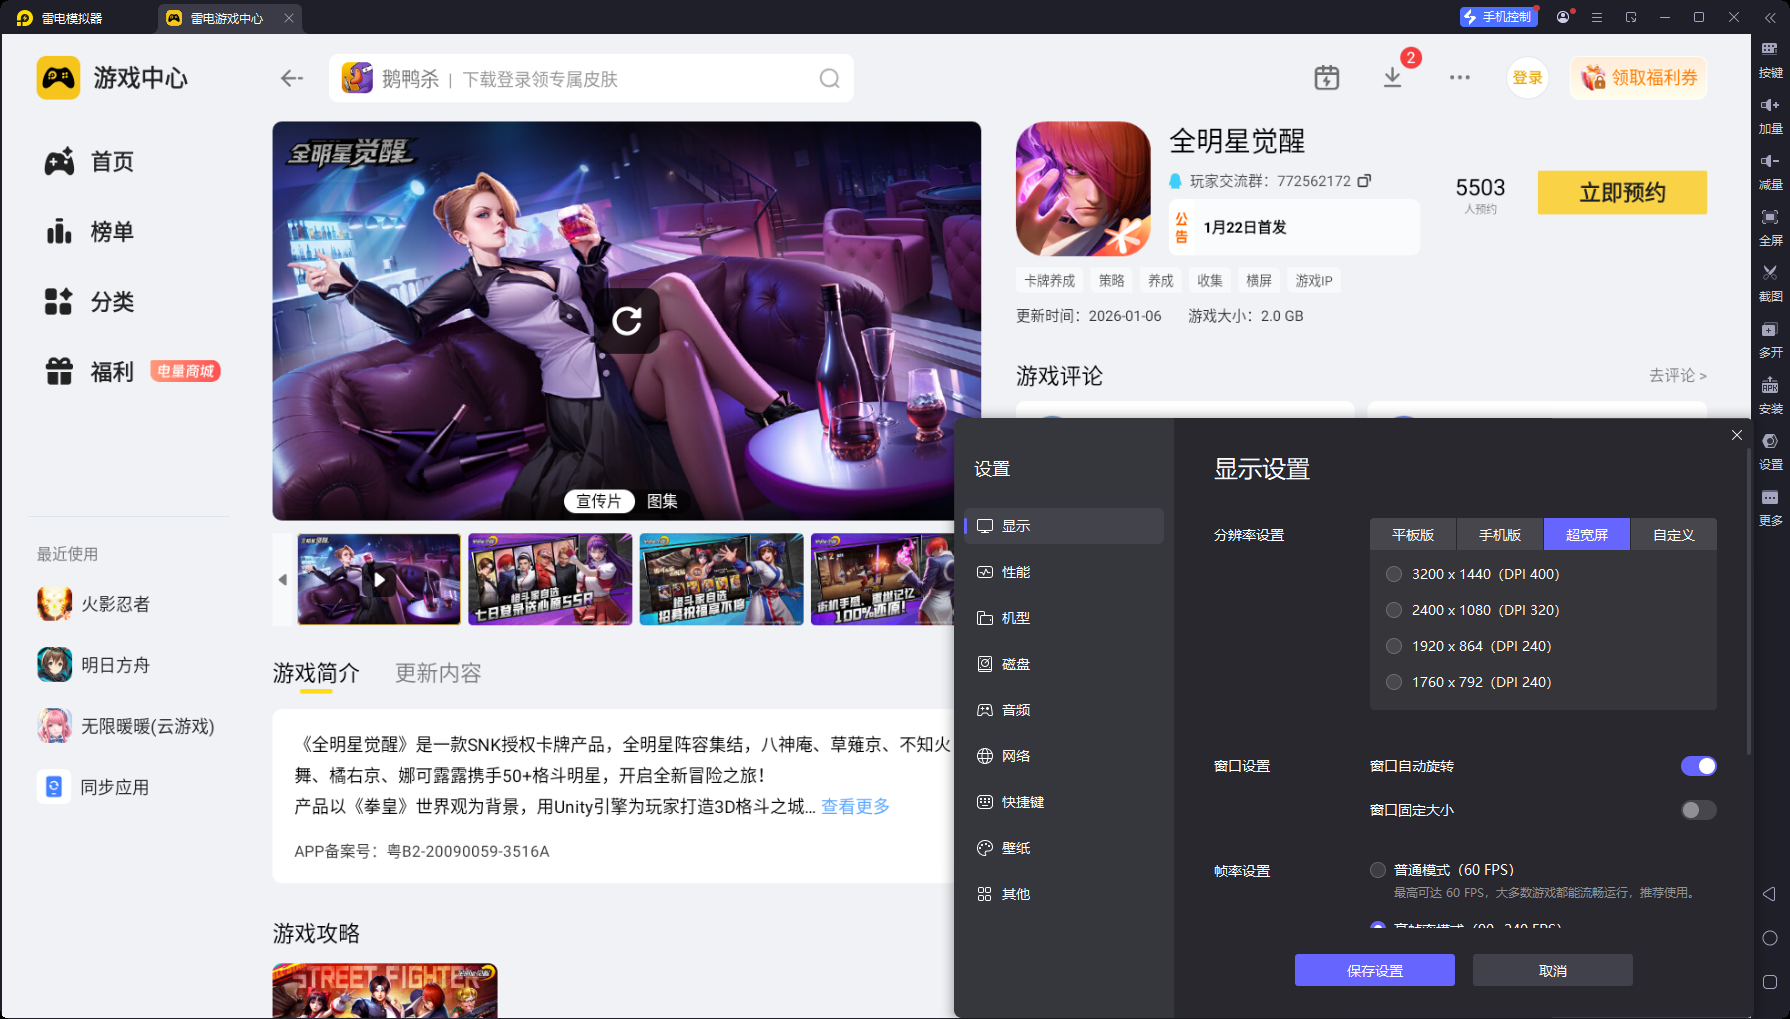The image size is (1790, 1019).
Task: Open the 其他 settings section
Action: [x=1064, y=894]
